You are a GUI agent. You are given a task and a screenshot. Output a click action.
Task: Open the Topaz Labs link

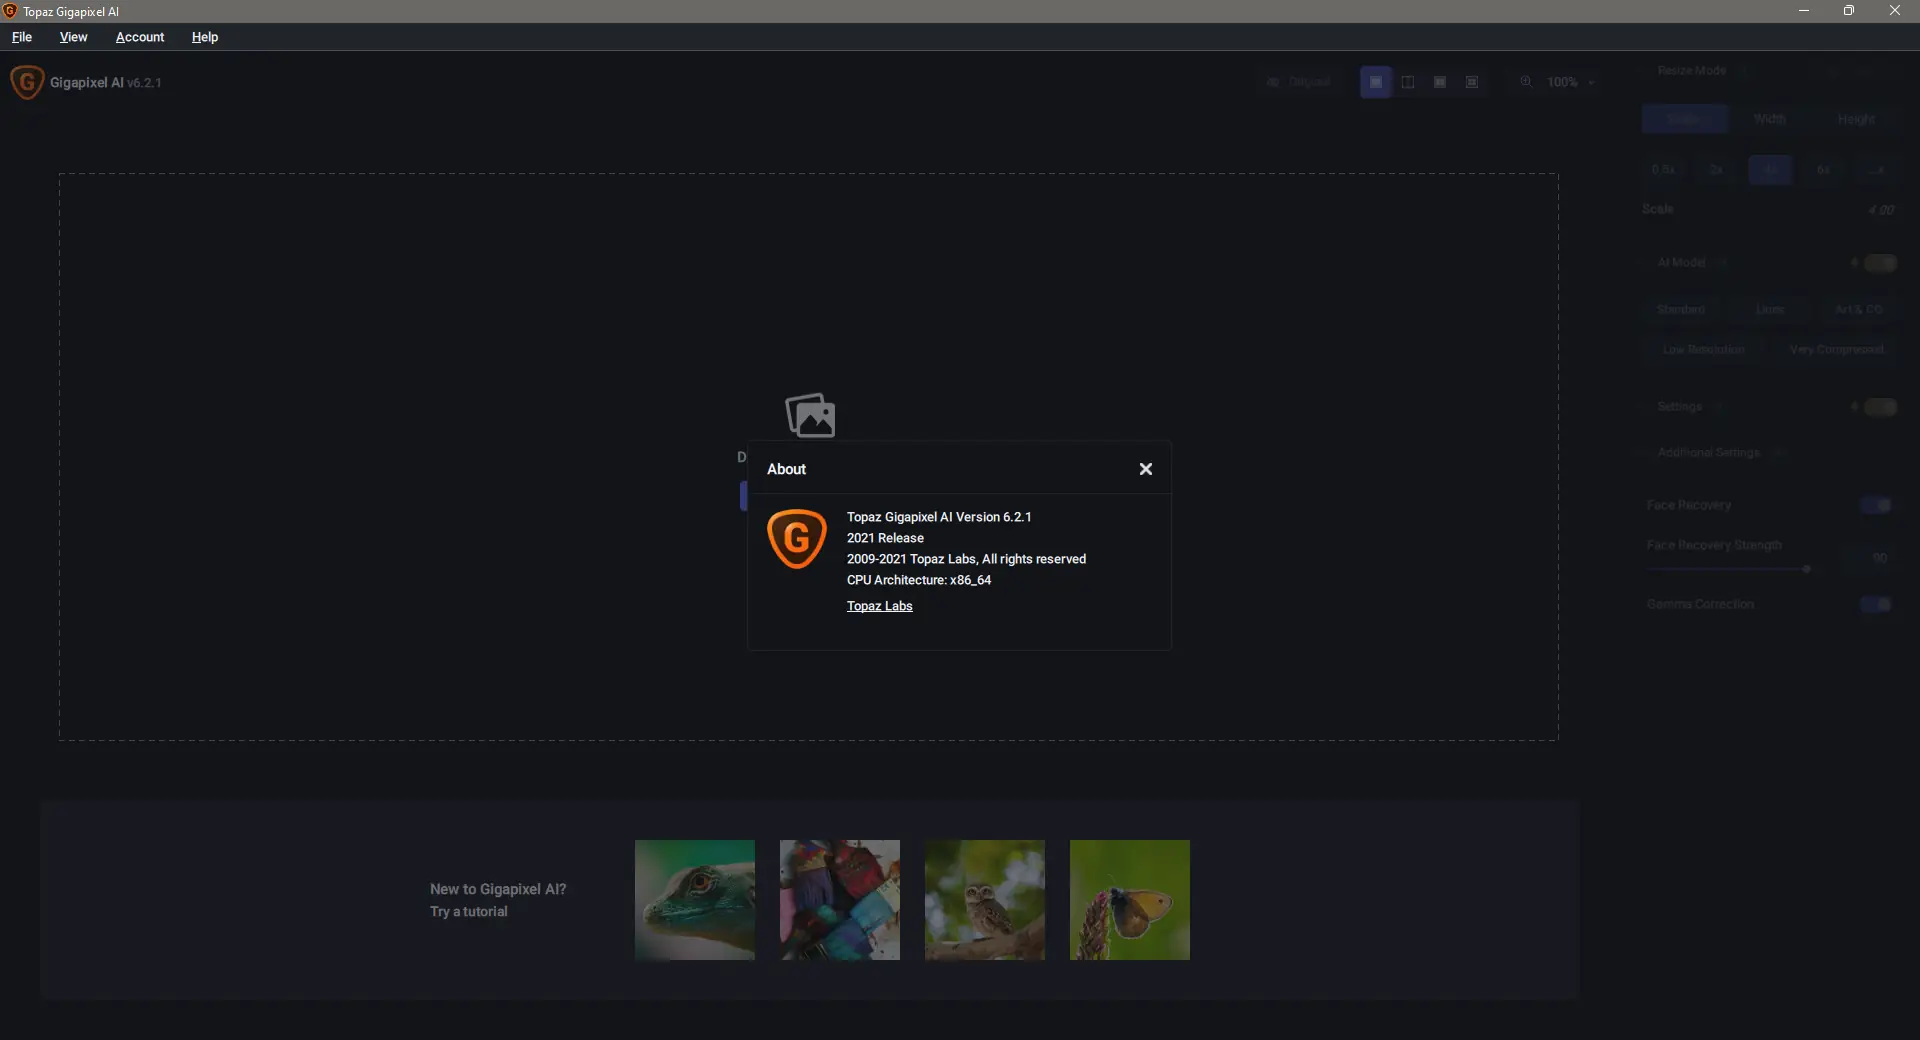[x=879, y=606]
